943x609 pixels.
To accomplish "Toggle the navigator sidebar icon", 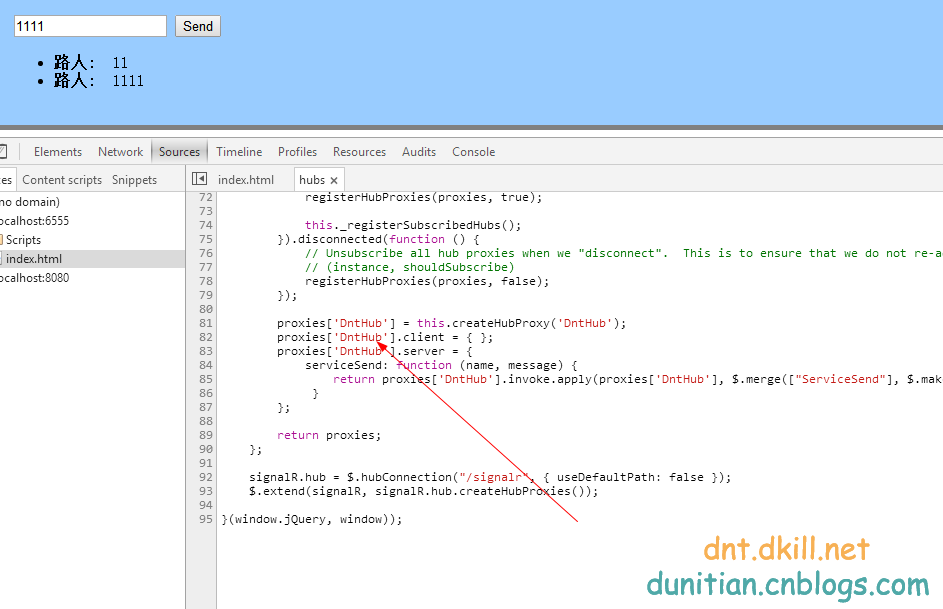I will point(199,179).
